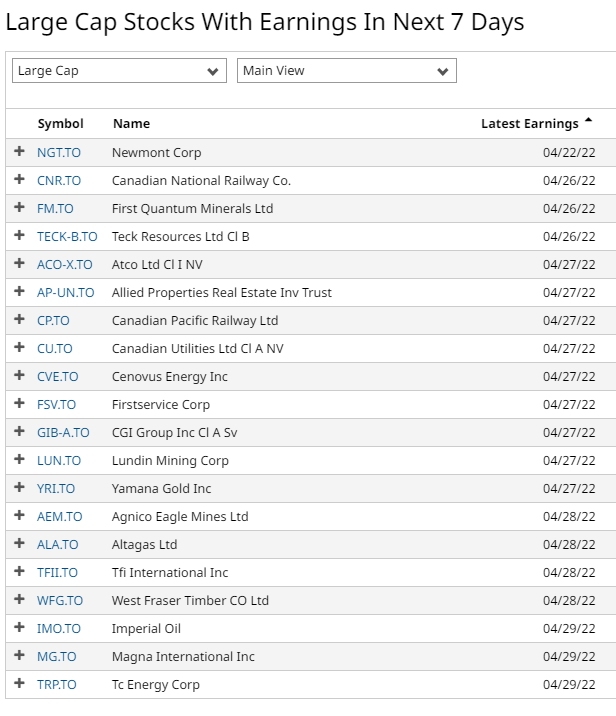Expand the NGT.TO row plus icon
The height and width of the screenshot is (716, 616).
(x=19, y=152)
